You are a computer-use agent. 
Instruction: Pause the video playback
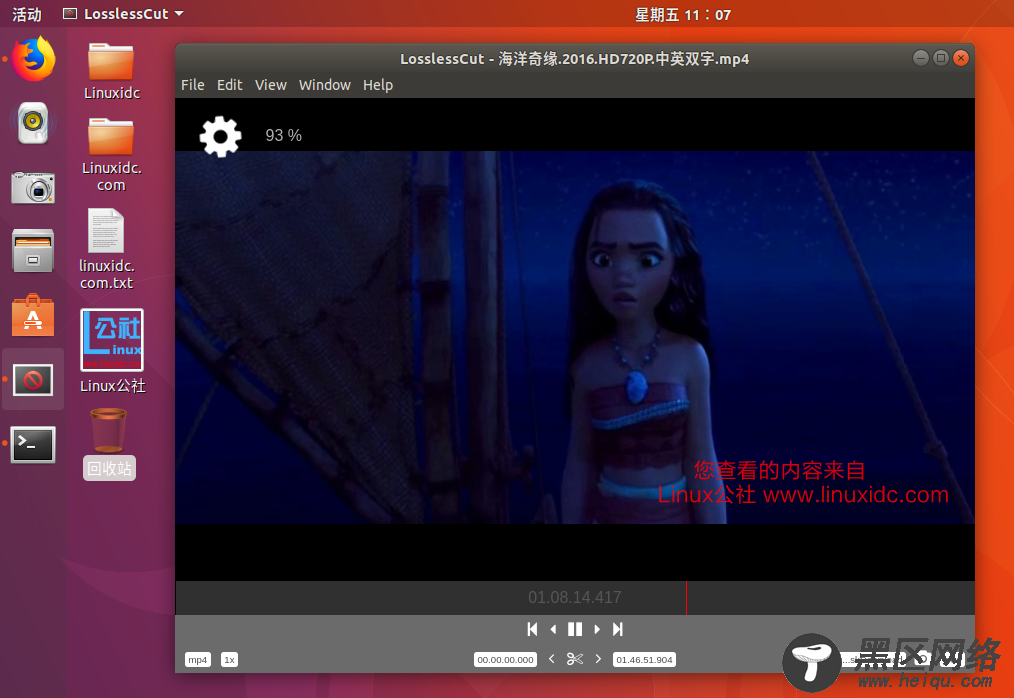tap(575, 629)
